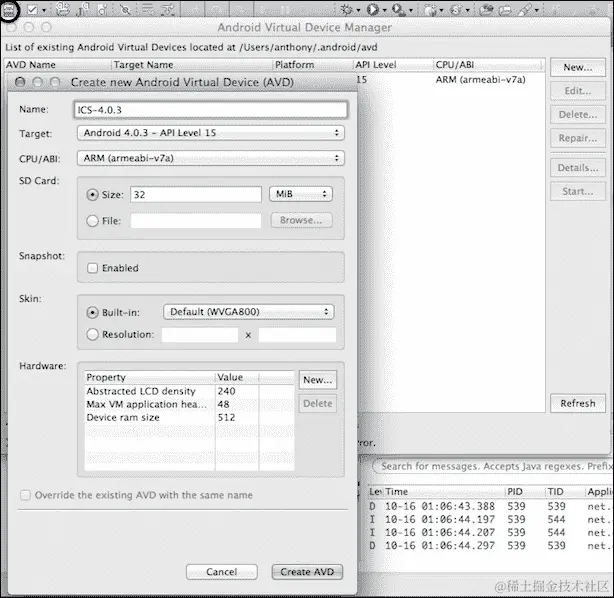Image resolution: width=614 pixels, height=598 pixels.
Task: Open the AVD Manager toolbar icon
Action: tap(9, 10)
